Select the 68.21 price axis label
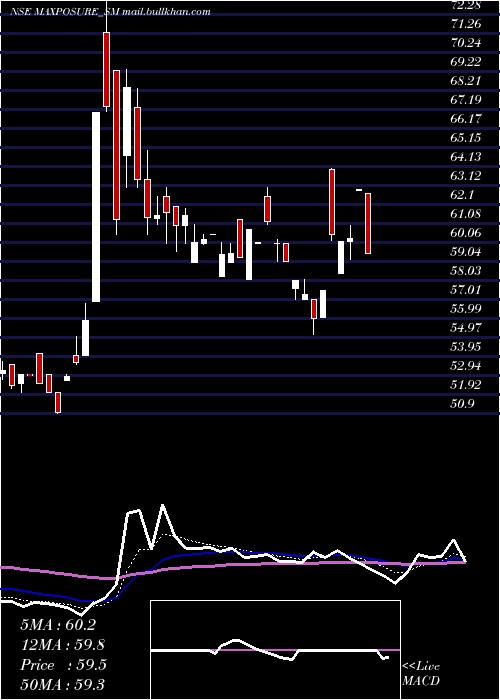The height and width of the screenshot is (700, 500). [466, 81]
